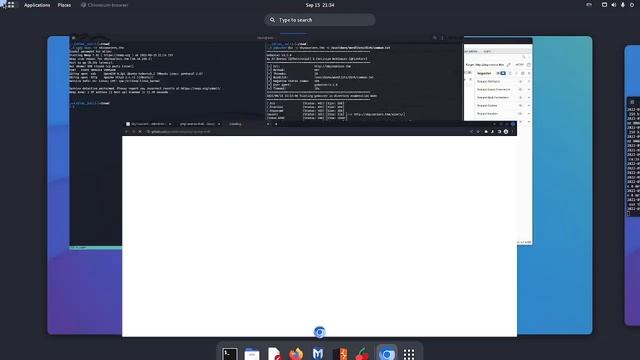Screen dimensions: 640x360
Task: Click the Chromium address bar
Action: [x=306, y=132]
